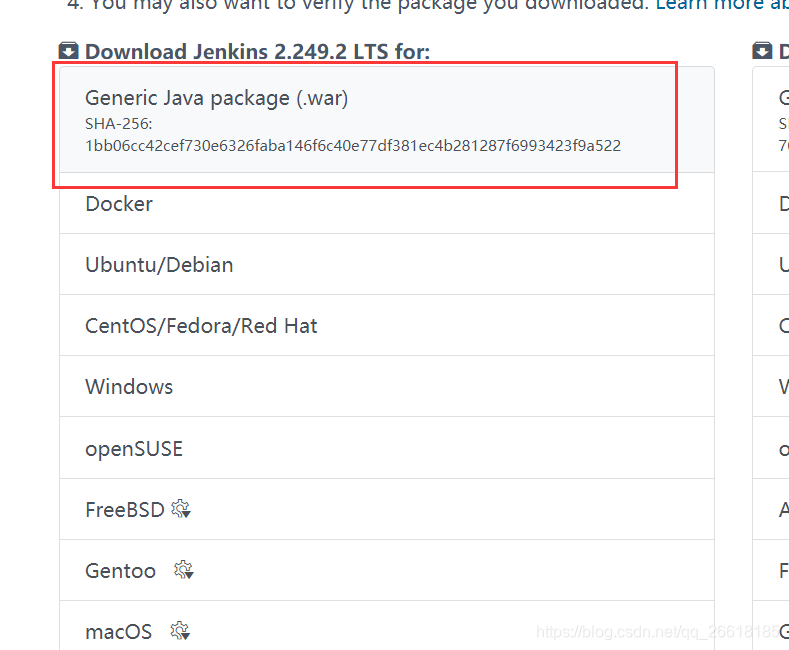Click the gear icon beside Gentoo
Screen dimensions: 789x650
pos(184,570)
